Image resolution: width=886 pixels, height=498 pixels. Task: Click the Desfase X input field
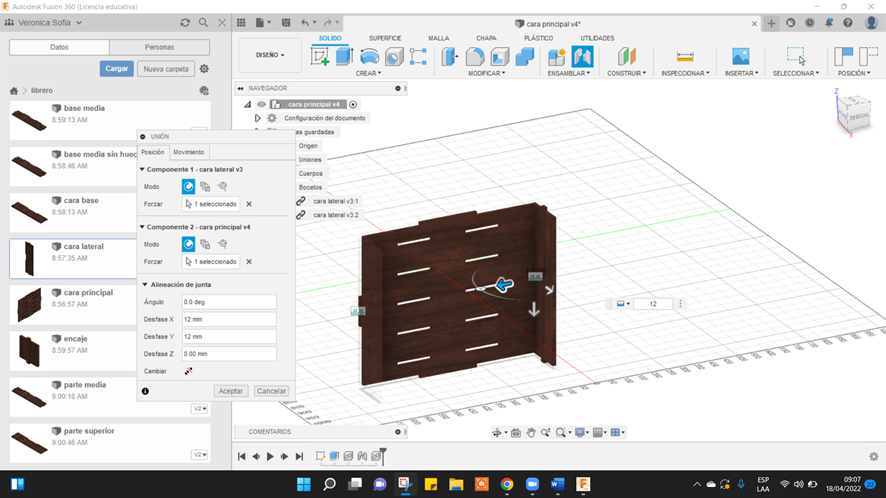(229, 319)
